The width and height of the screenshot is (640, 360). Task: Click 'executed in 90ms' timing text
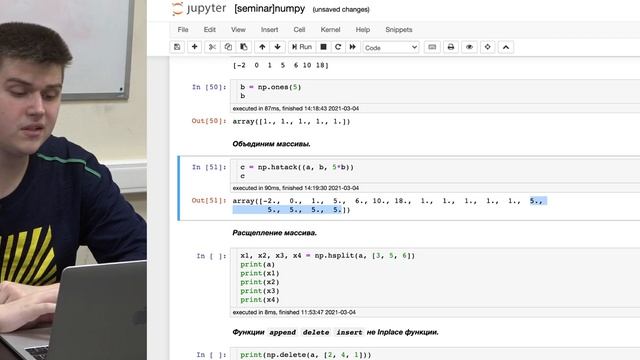pyautogui.click(x=296, y=188)
